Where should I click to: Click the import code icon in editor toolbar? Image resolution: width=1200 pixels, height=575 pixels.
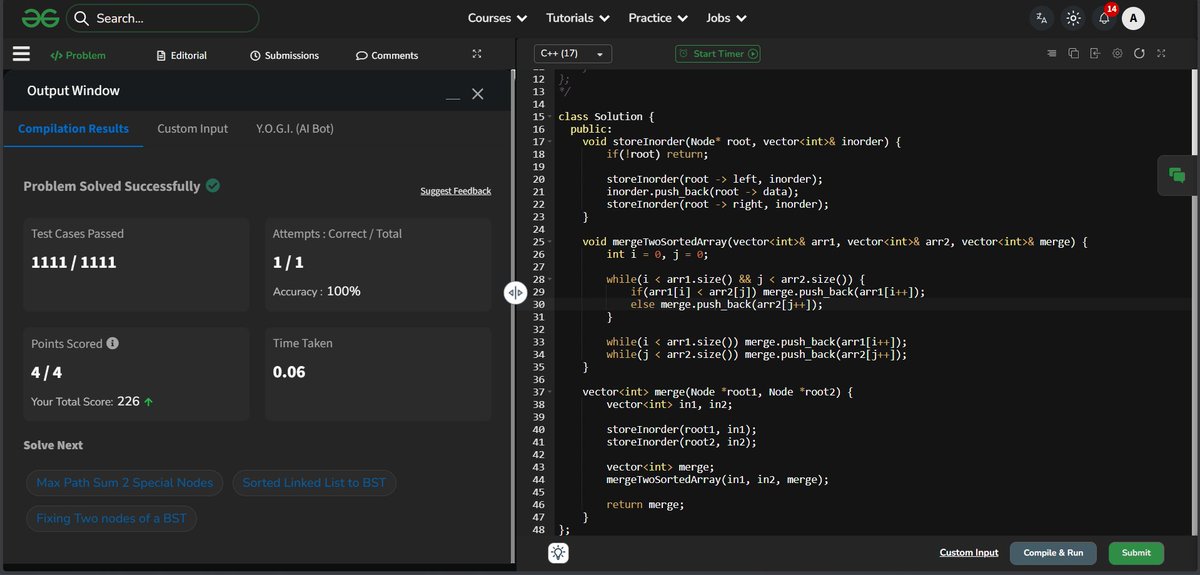[x=1095, y=54]
